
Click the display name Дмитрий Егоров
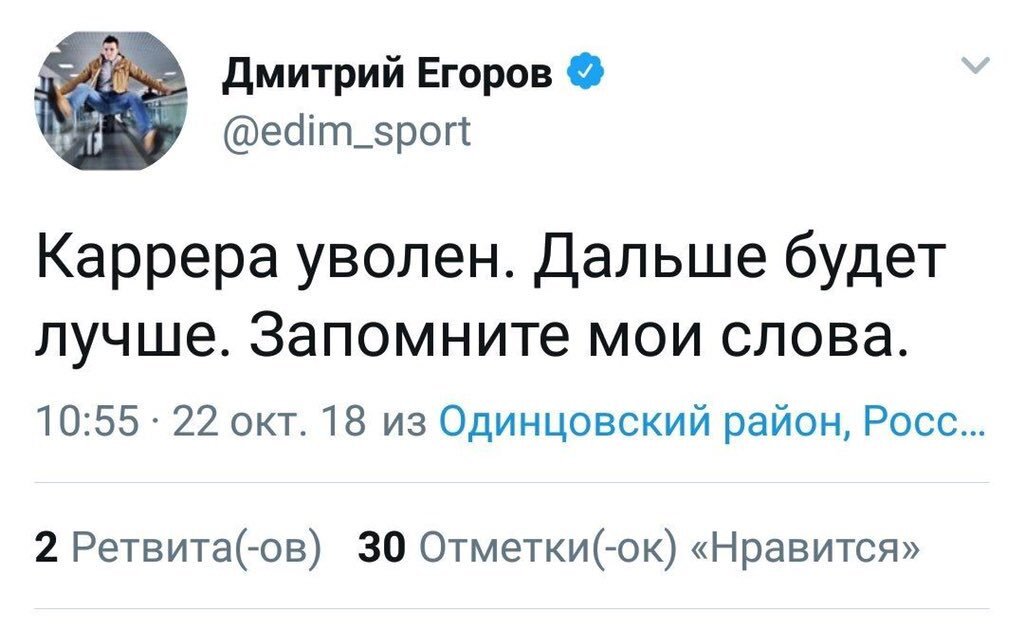(390, 70)
